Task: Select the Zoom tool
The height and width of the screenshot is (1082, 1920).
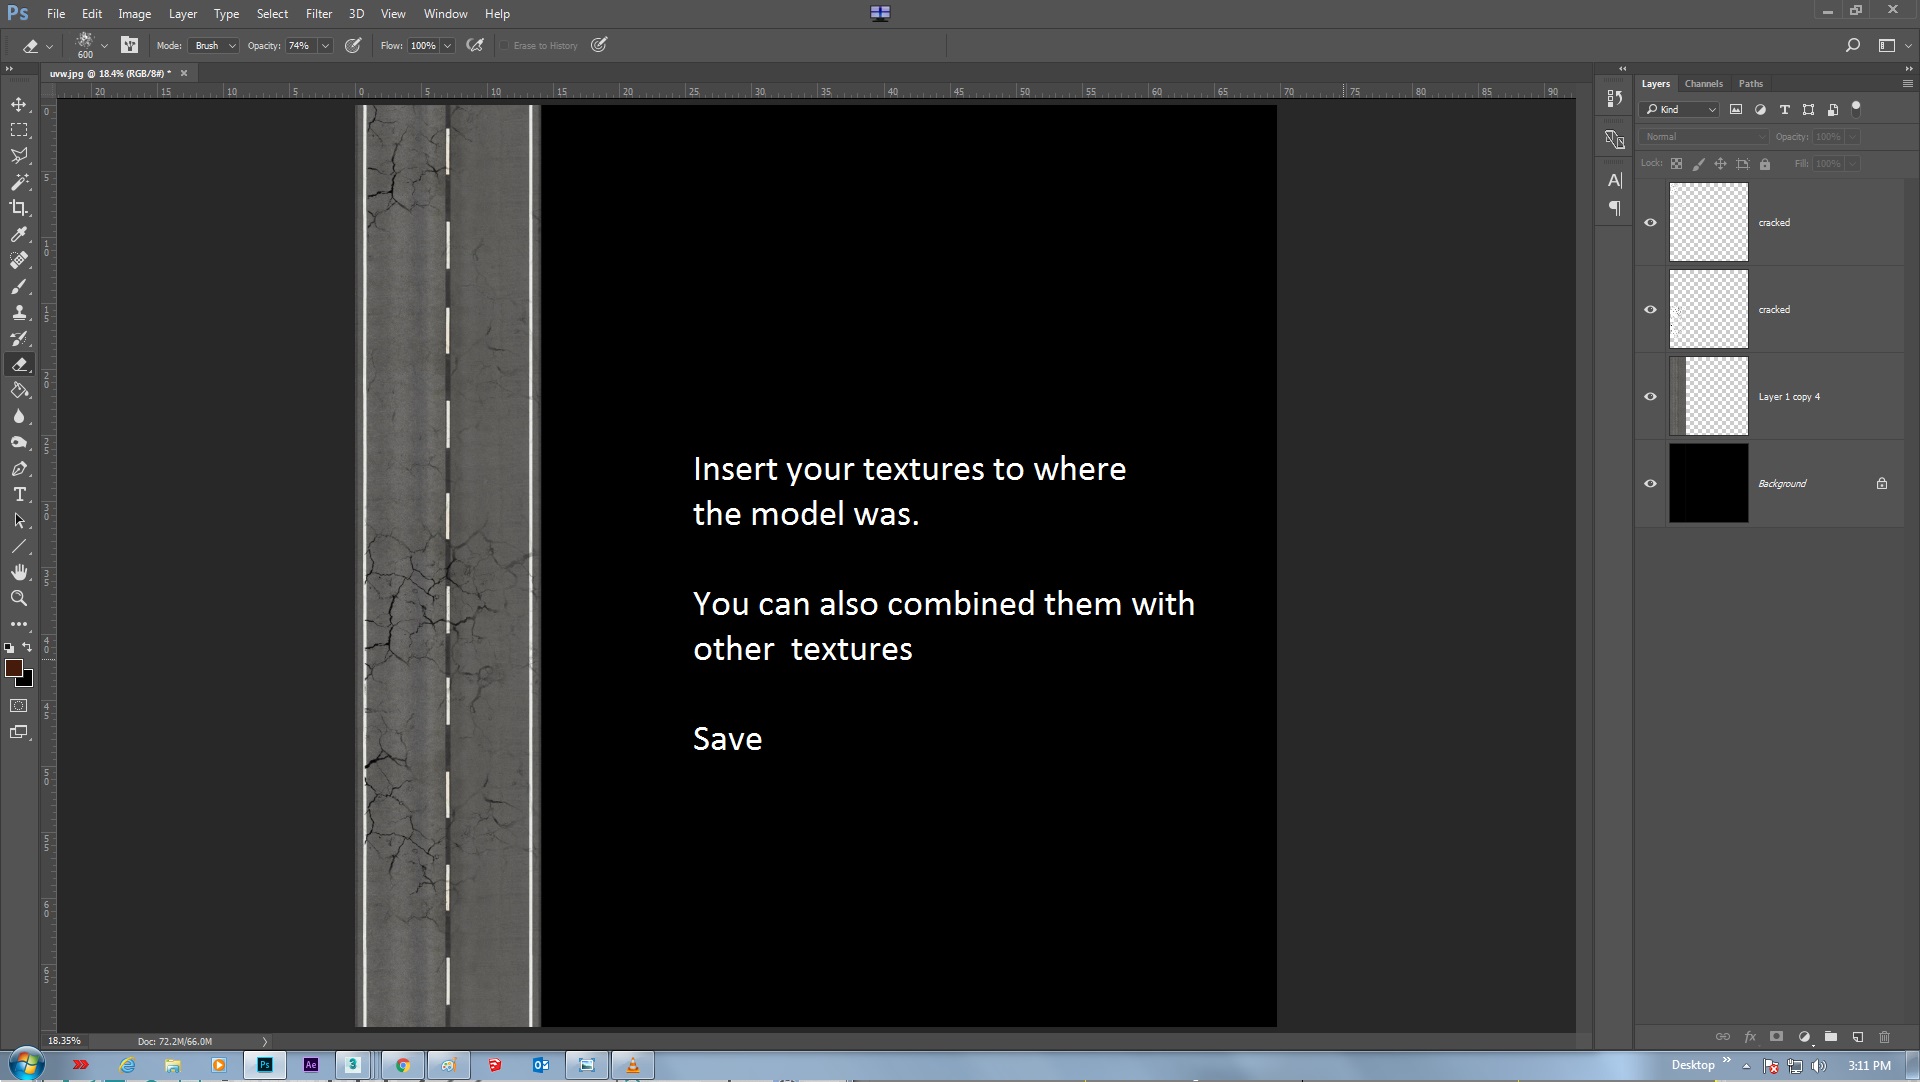Action: pyautogui.click(x=18, y=597)
